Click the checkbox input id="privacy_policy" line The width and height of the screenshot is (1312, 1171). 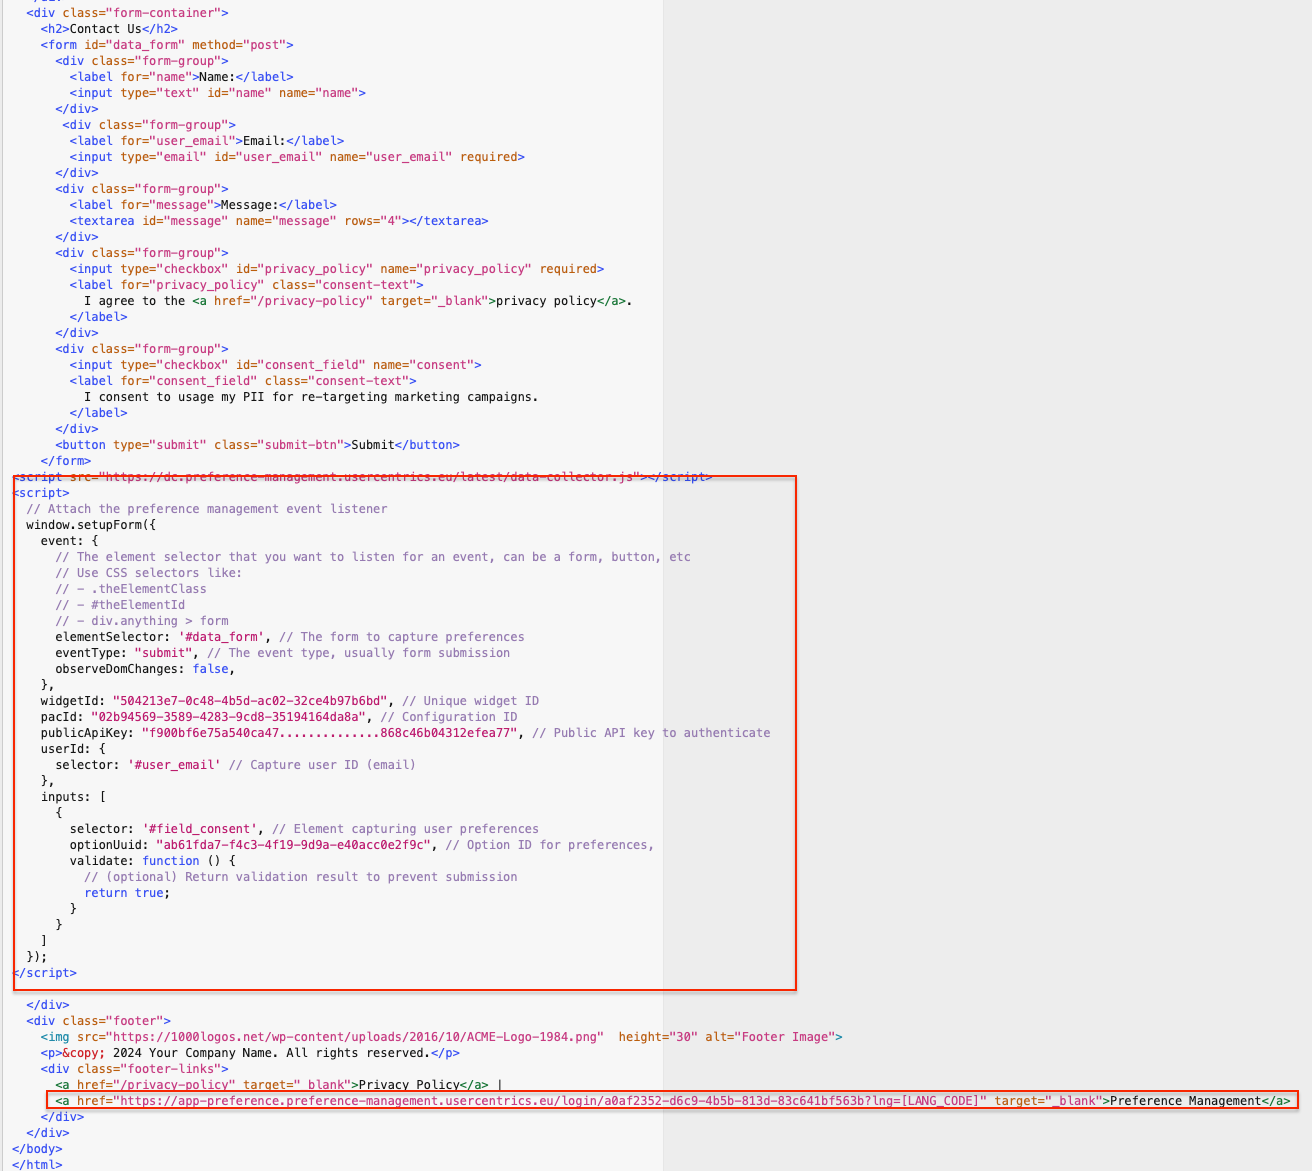336,269
